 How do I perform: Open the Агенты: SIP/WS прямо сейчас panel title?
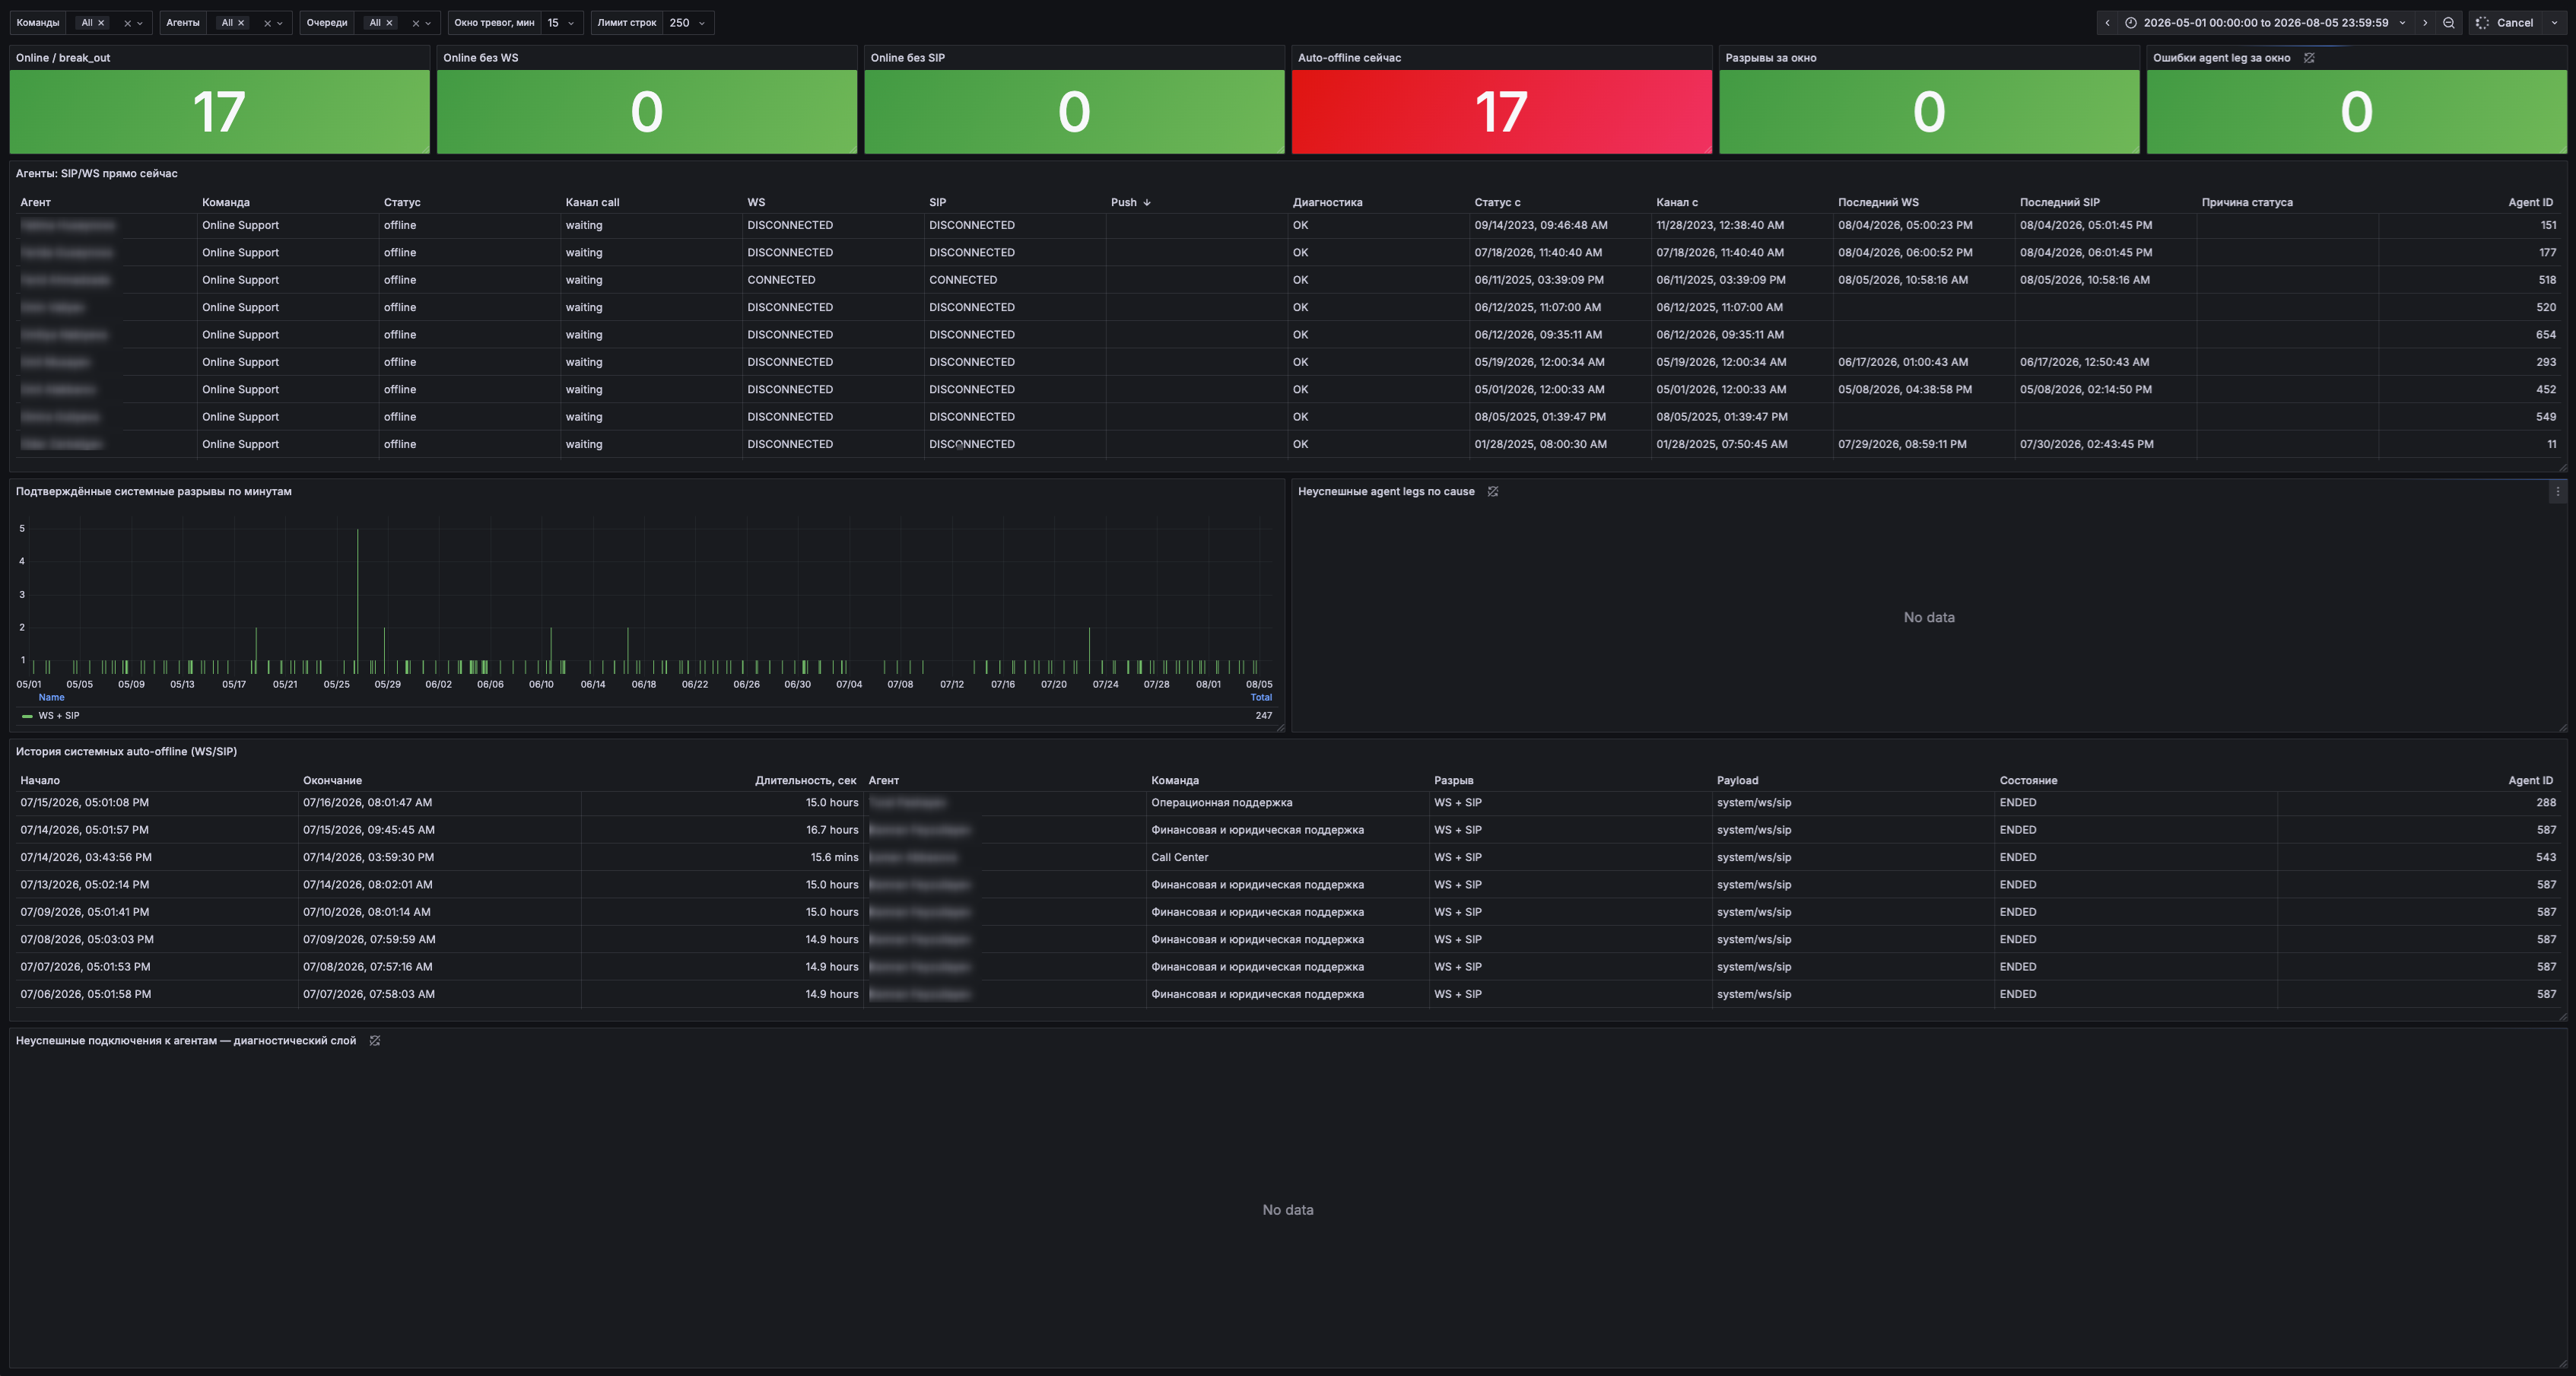(x=97, y=174)
